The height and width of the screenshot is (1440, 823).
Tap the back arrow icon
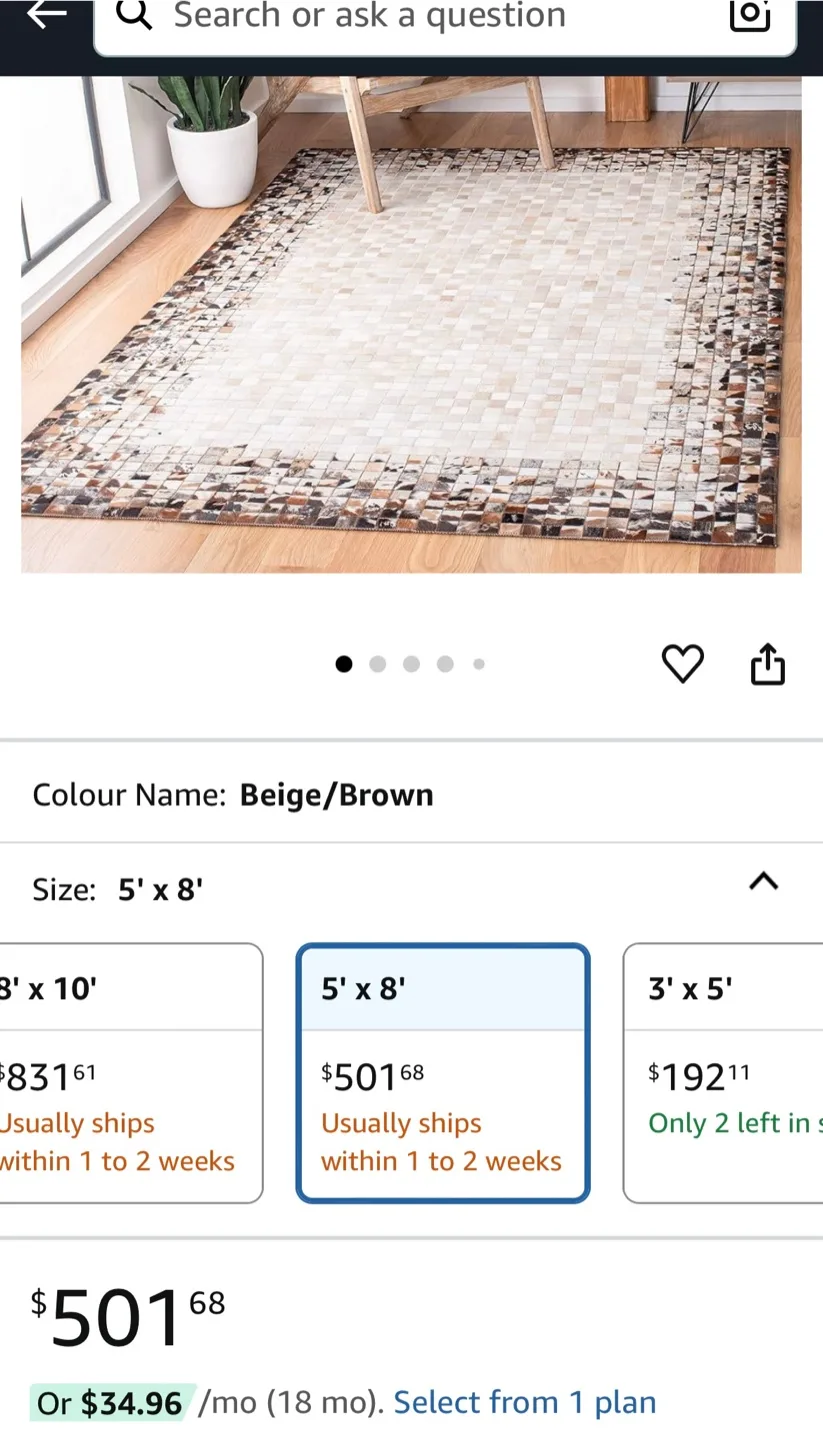point(45,15)
